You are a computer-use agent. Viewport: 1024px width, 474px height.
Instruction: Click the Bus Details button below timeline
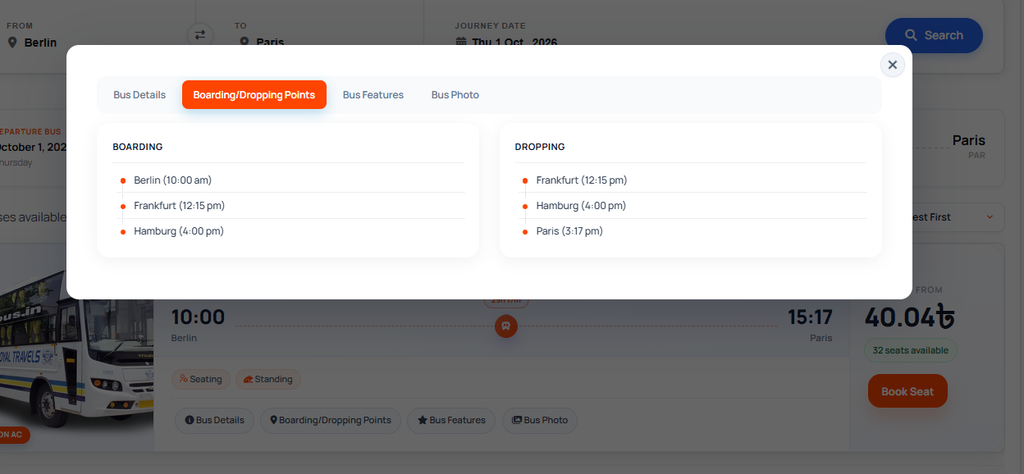pos(214,420)
